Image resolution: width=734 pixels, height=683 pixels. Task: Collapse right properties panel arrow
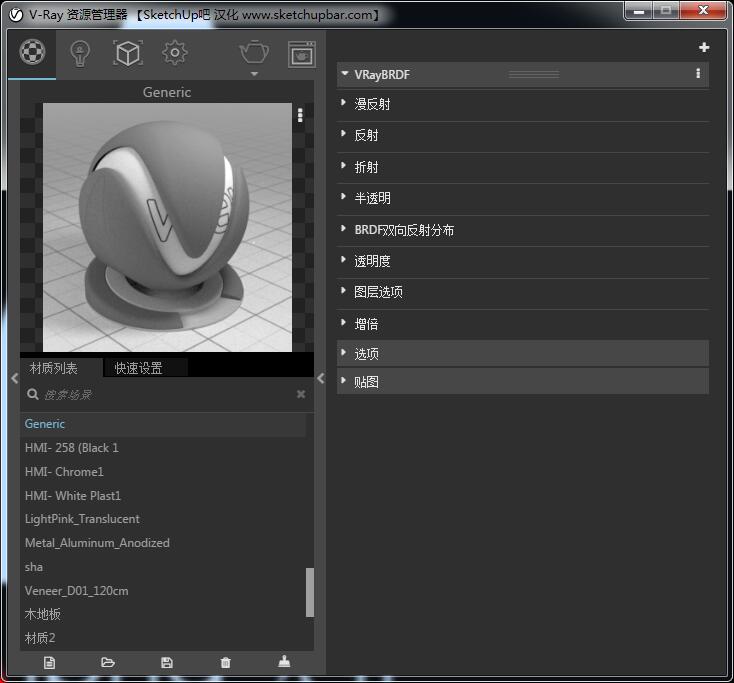pyautogui.click(x=321, y=378)
